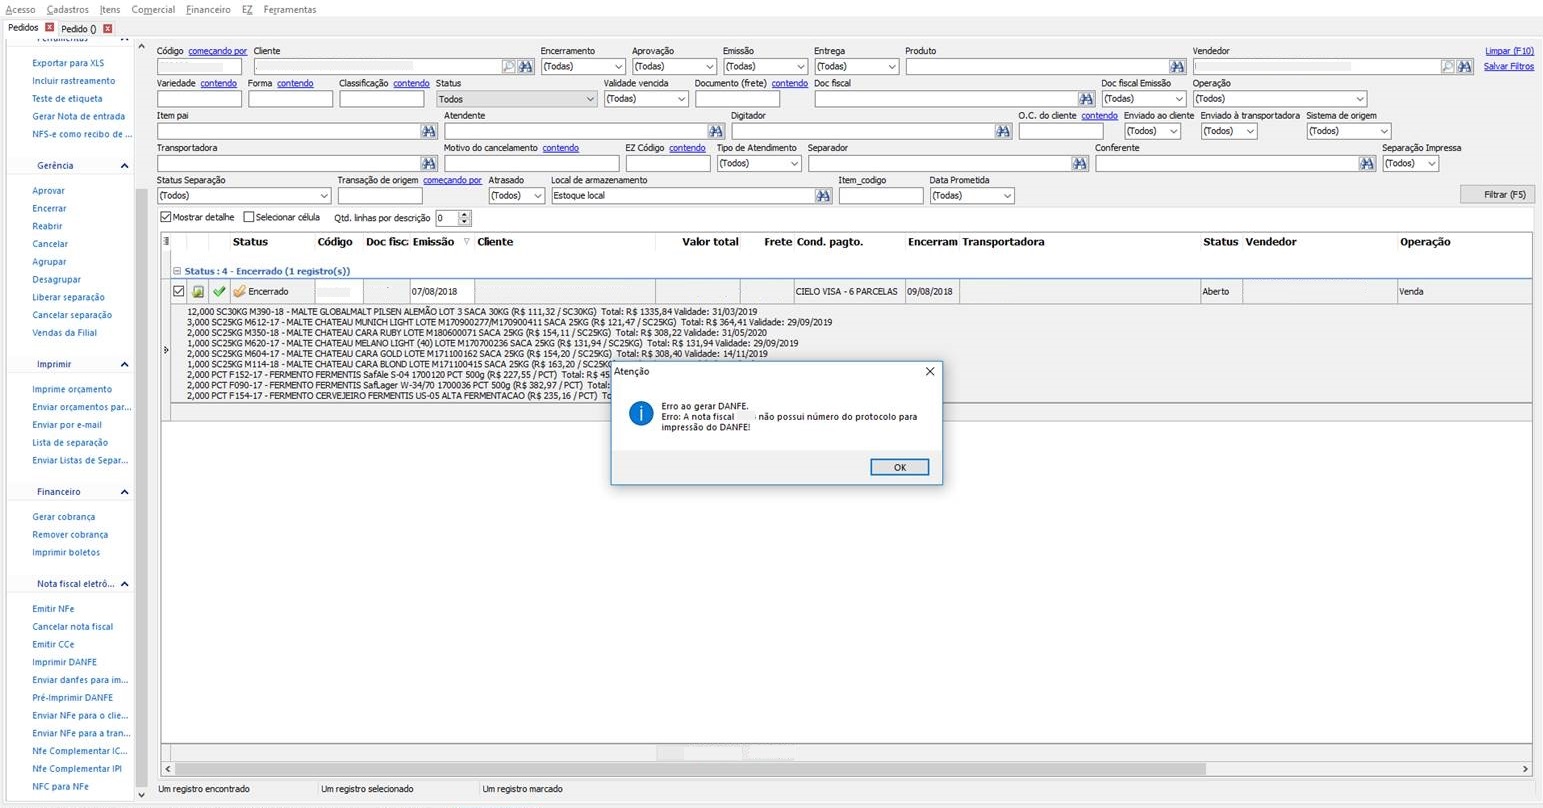Click the binoculars icon for Transportadora filter

point(429,163)
